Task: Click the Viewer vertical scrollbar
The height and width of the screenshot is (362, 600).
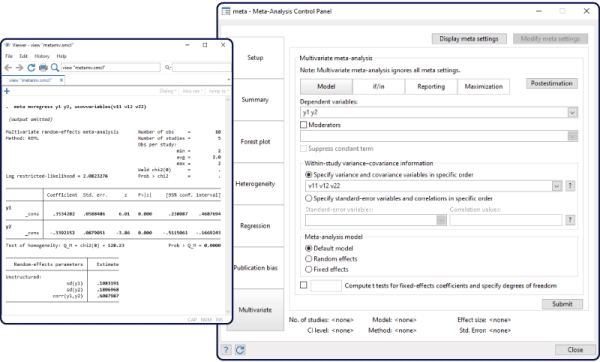Action: click(228, 205)
